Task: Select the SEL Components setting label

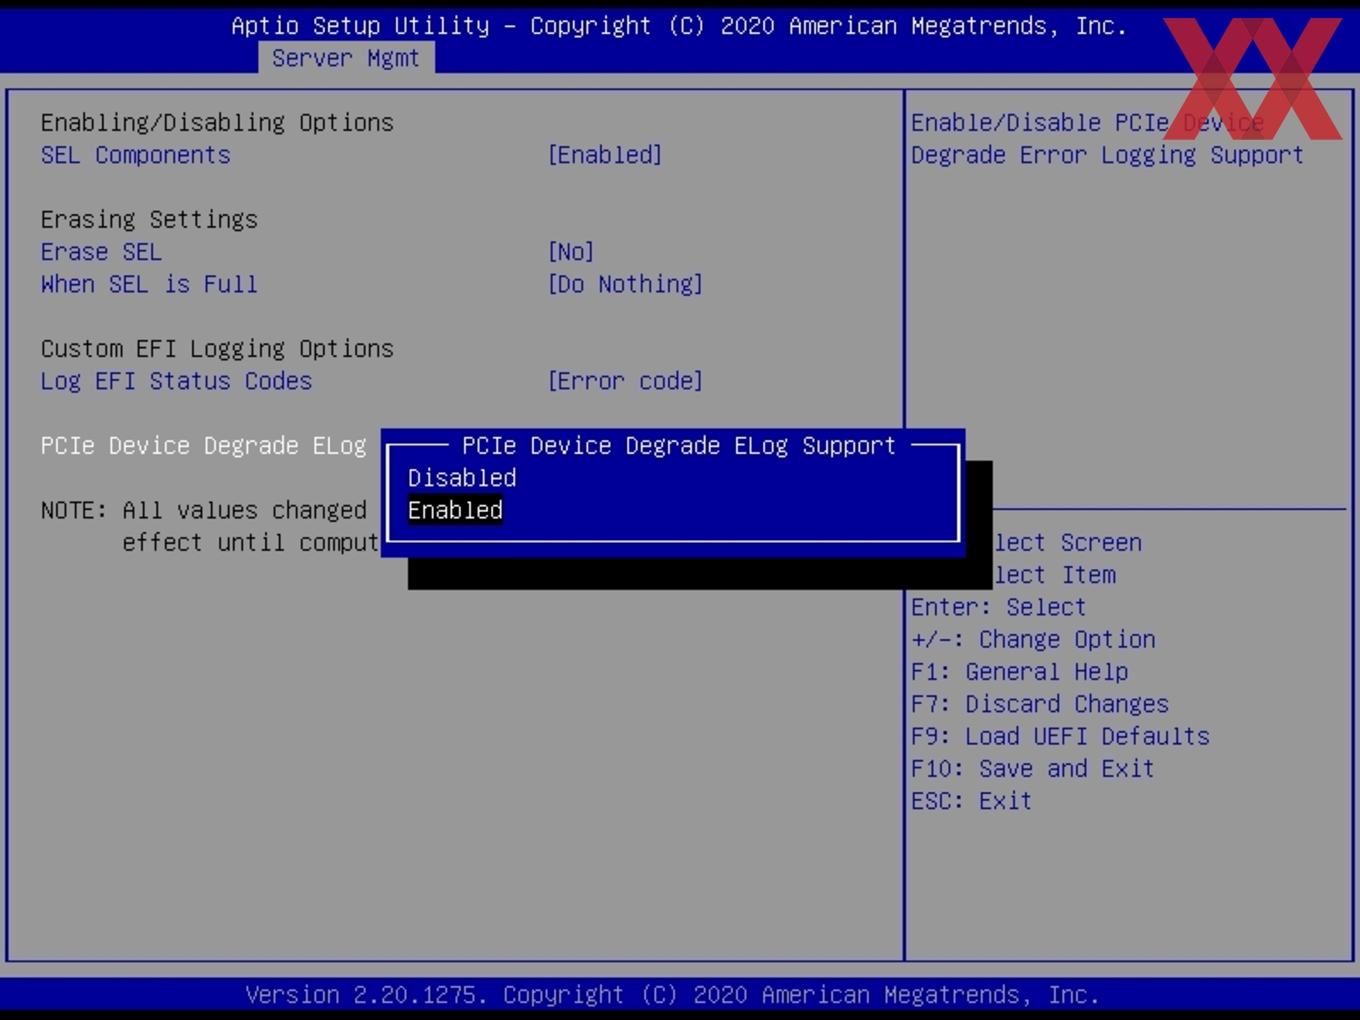Action: coord(136,155)
